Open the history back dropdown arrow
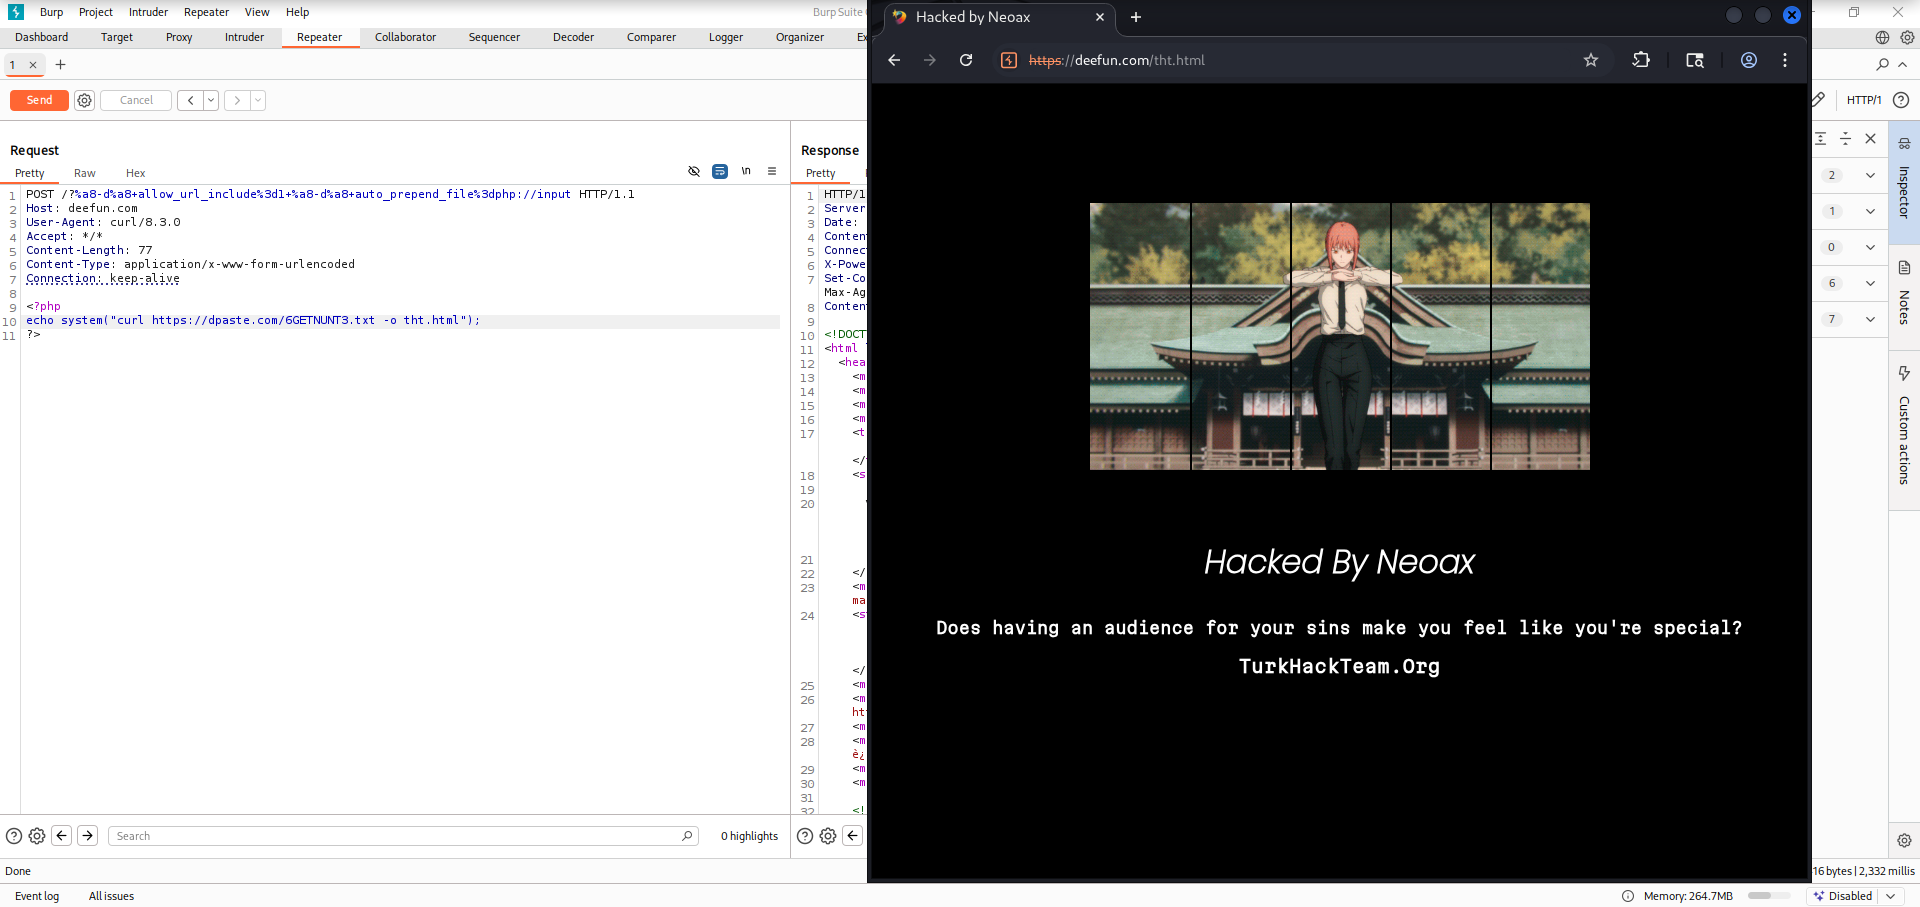1920x907 pixels. click(211, 100)
